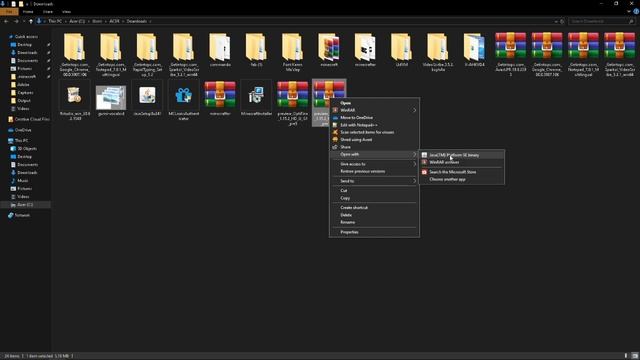Open Network in the navigation pane
Screen dimensions: 640x360
[22, 215]
